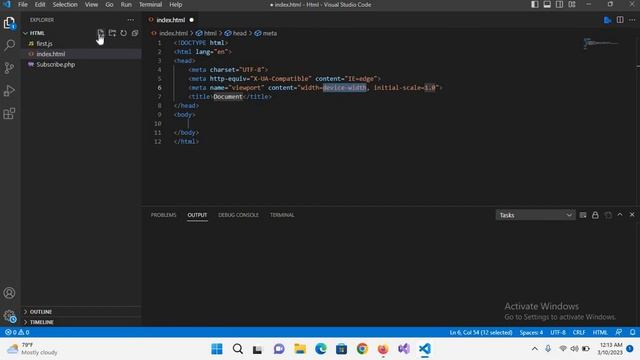
Task: Clear the Output panel
Action: (583, 215)
